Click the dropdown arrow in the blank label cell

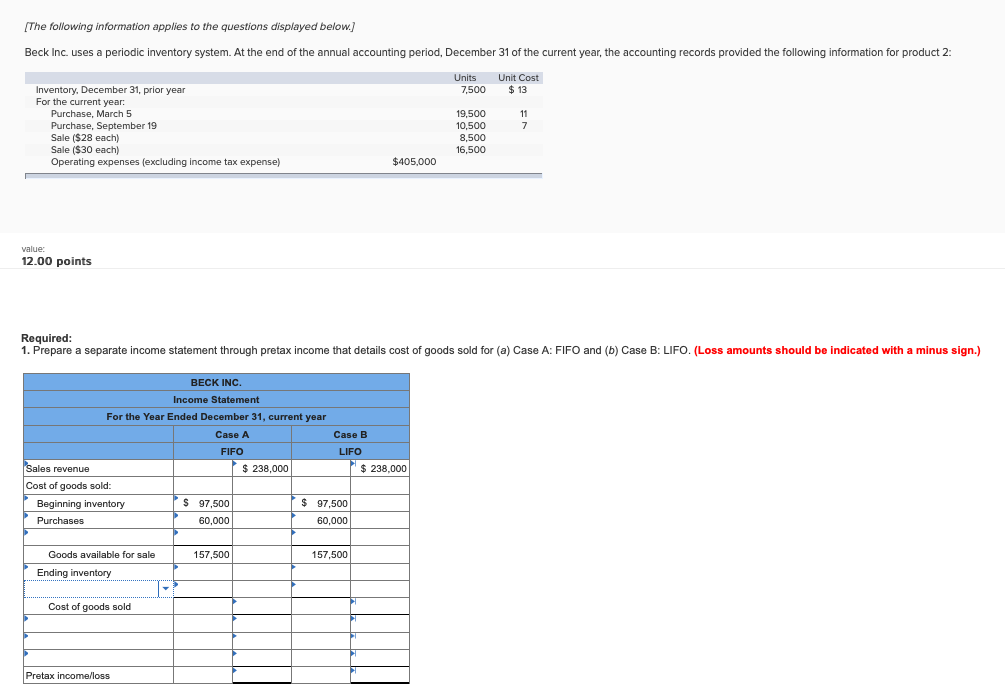(x=165, y=588)
